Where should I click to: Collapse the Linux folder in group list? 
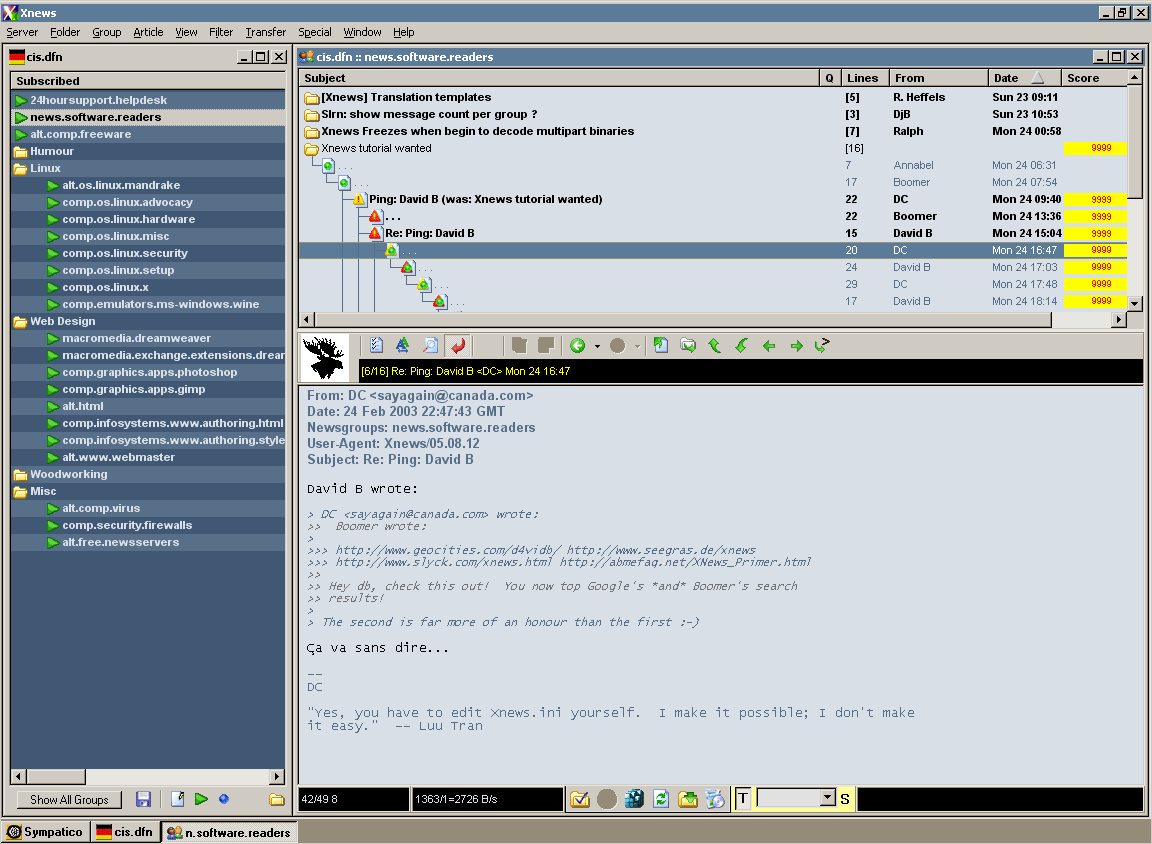click(x=20, y=169)
